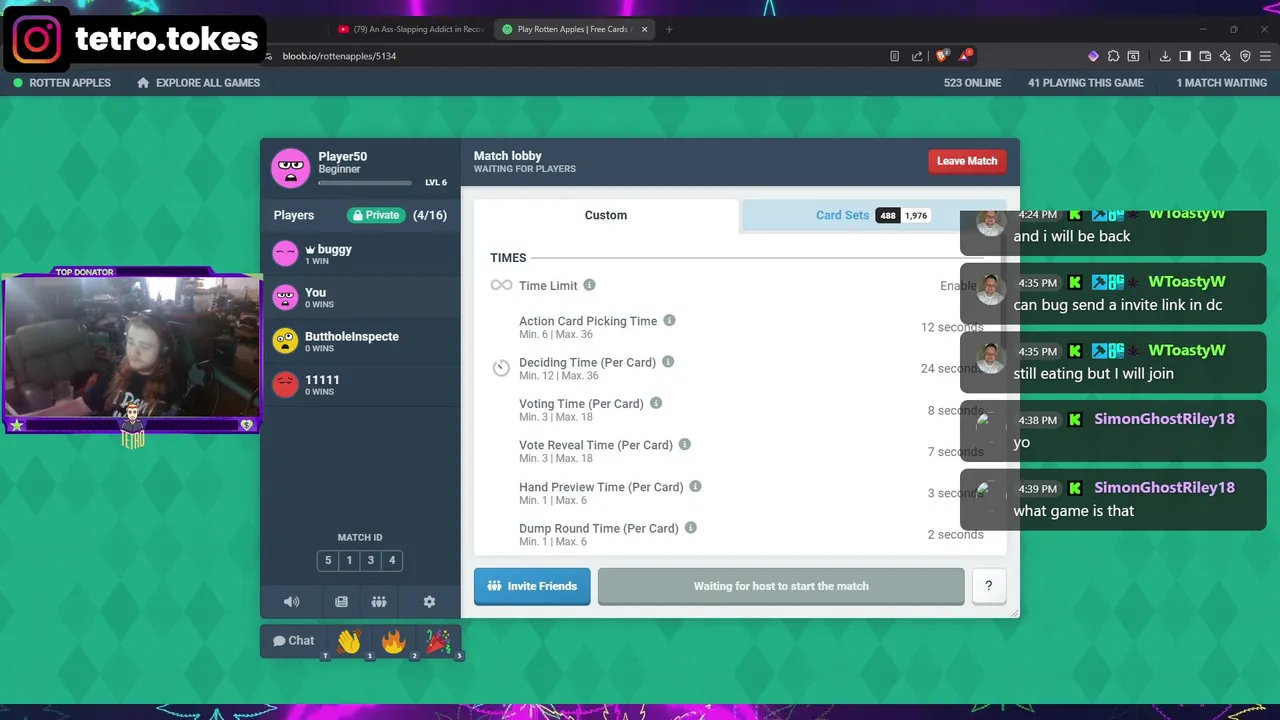The image size is (1280, 720).
Task: Click the green Private lock badge
Action: (376, 215)
